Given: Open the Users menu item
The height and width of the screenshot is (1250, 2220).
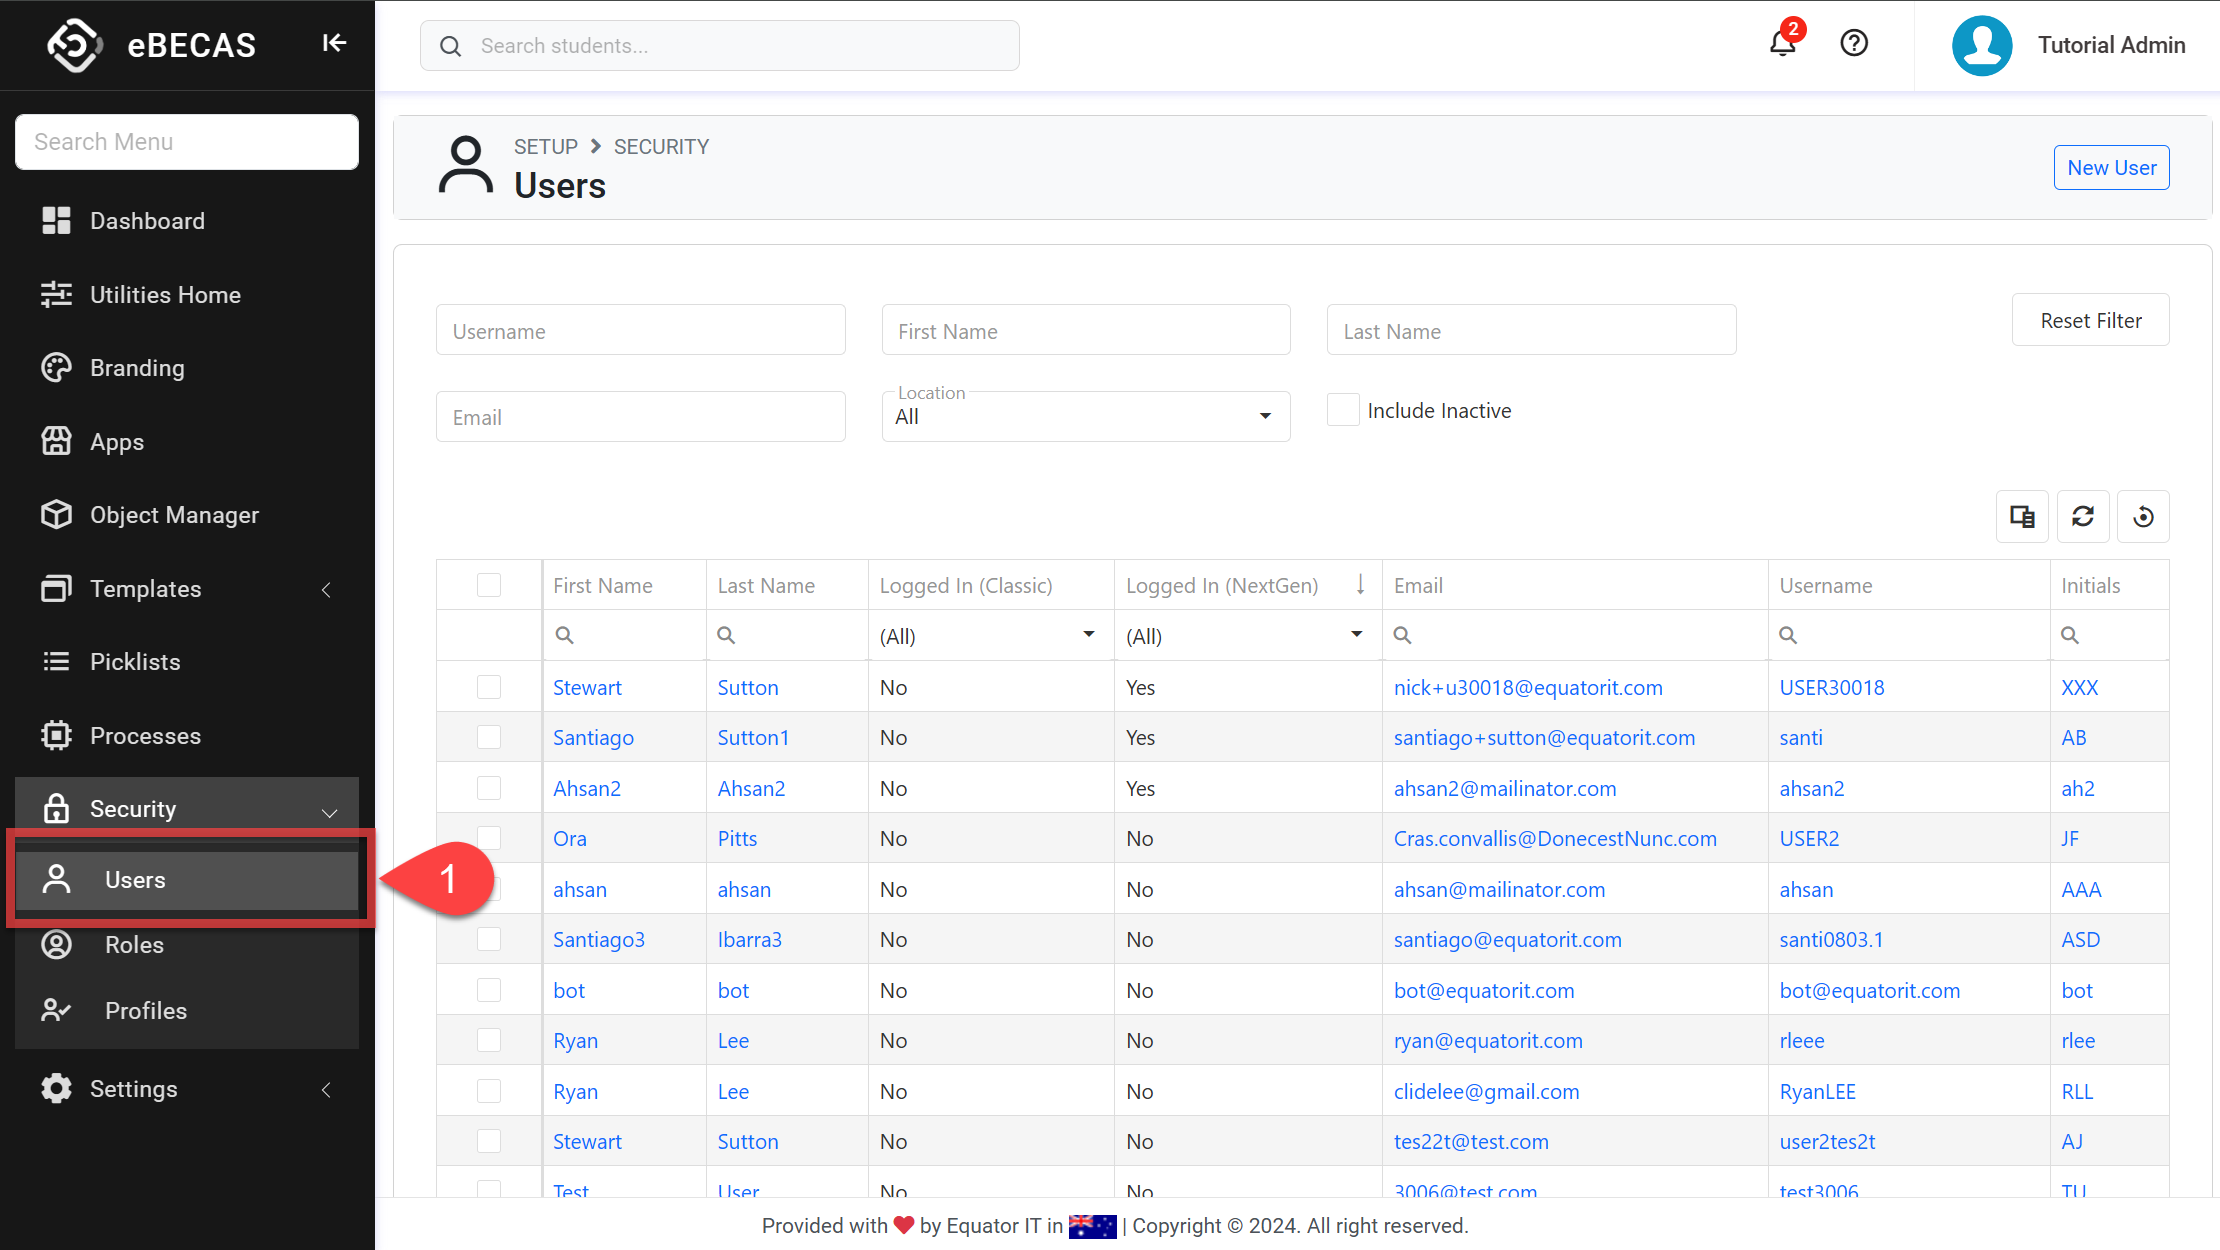Looking at the screenshot, I should [x=187, y=880].
